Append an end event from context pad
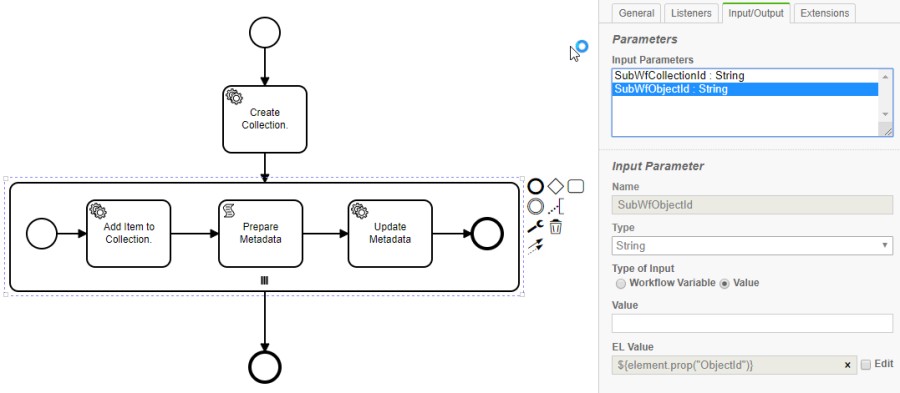900x393 pixels. [x=536, y=186]
